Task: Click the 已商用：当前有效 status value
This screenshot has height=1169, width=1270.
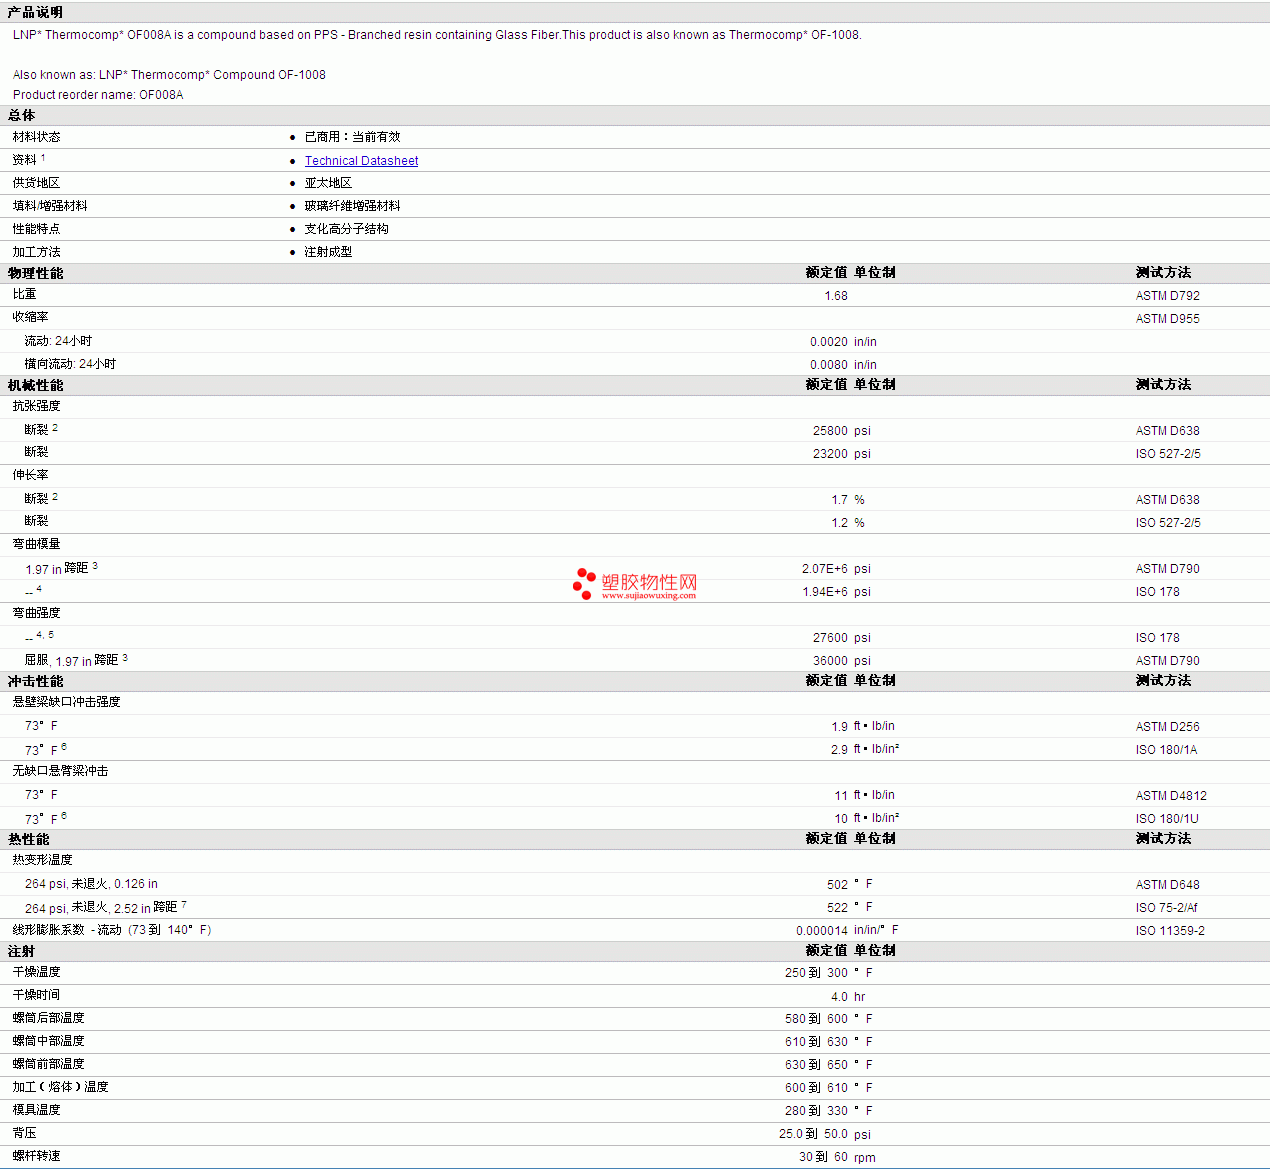Action: 352,137
